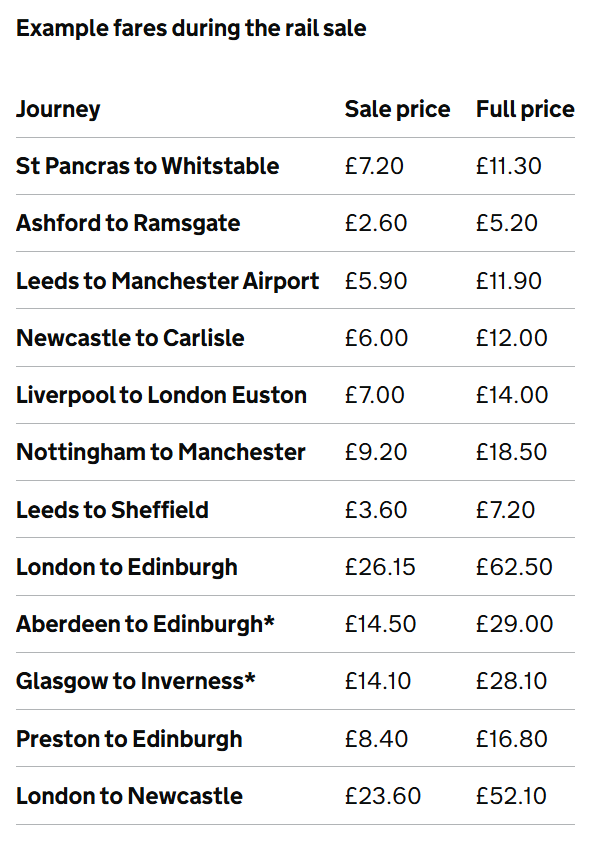Click the Glasgow to Inverness* journey

pyautogui.click(x=136, y=681)
